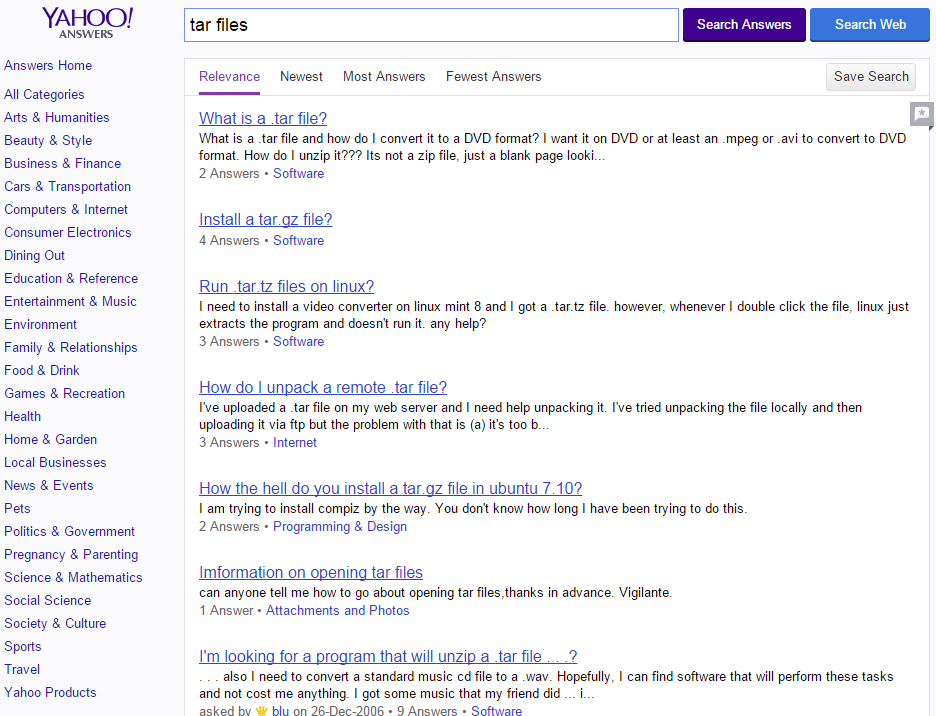
Task: Click the Yahoo Answers logo
Action: (87, 23)
